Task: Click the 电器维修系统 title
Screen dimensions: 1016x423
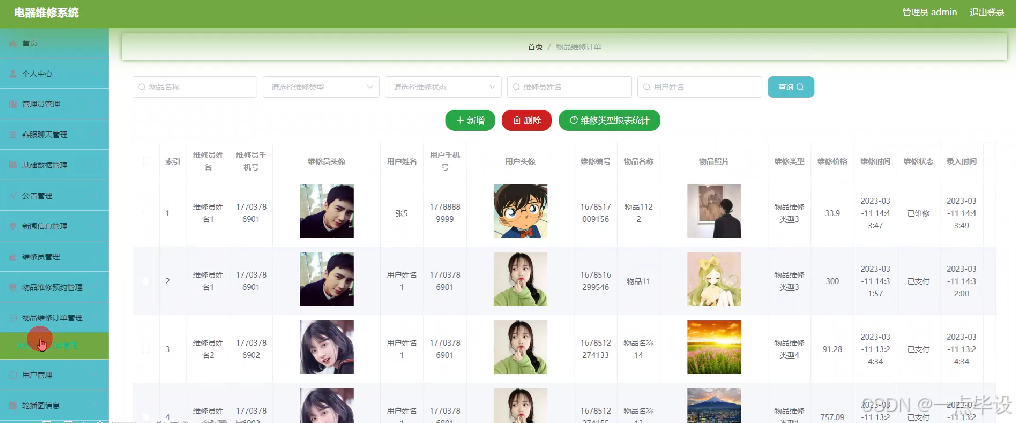Action: 46,13
